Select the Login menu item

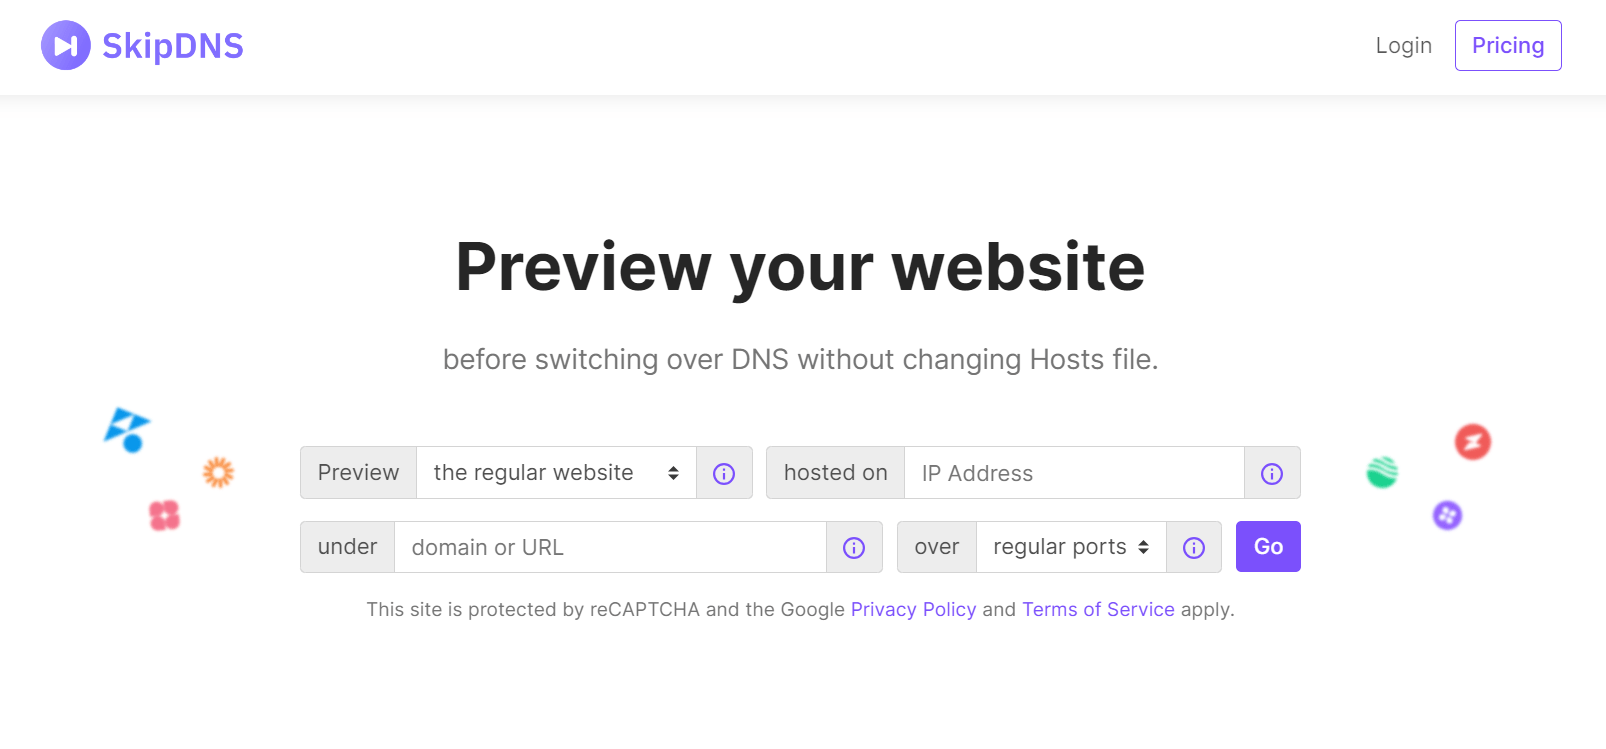coord(1403,45)
